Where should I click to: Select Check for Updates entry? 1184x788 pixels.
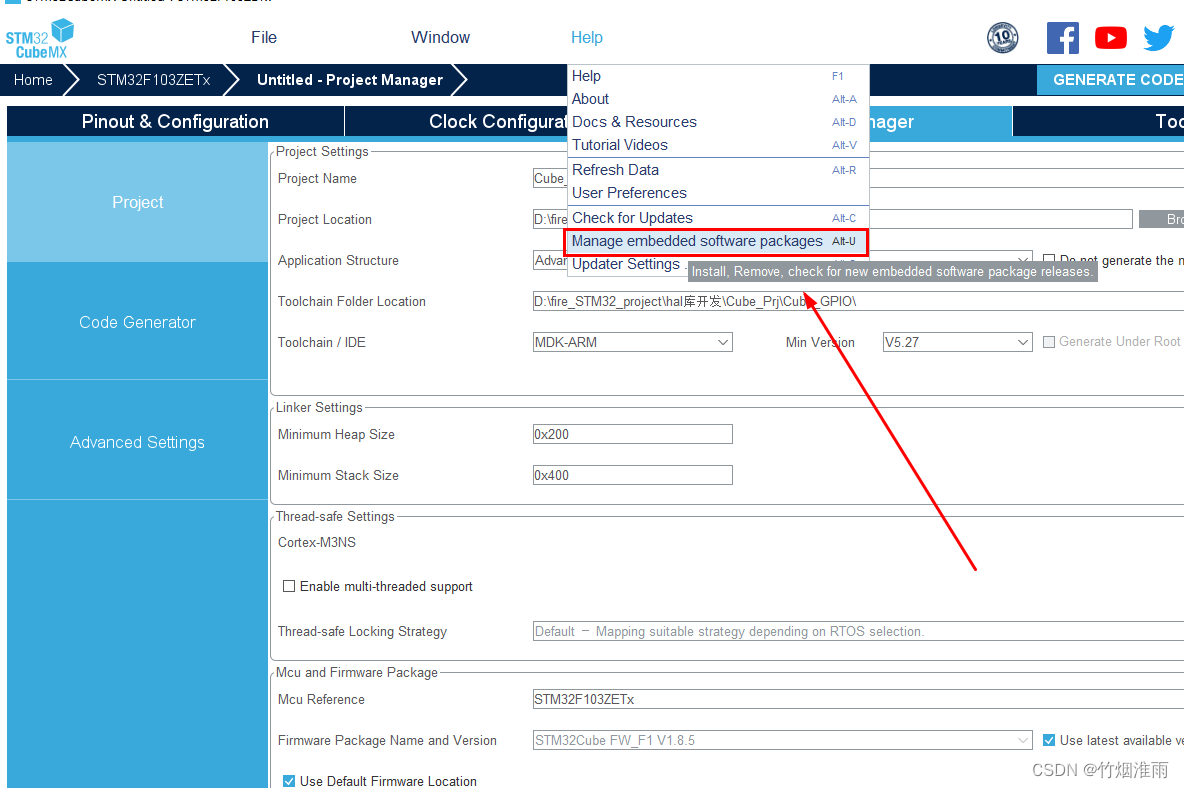tap(717, 218)
